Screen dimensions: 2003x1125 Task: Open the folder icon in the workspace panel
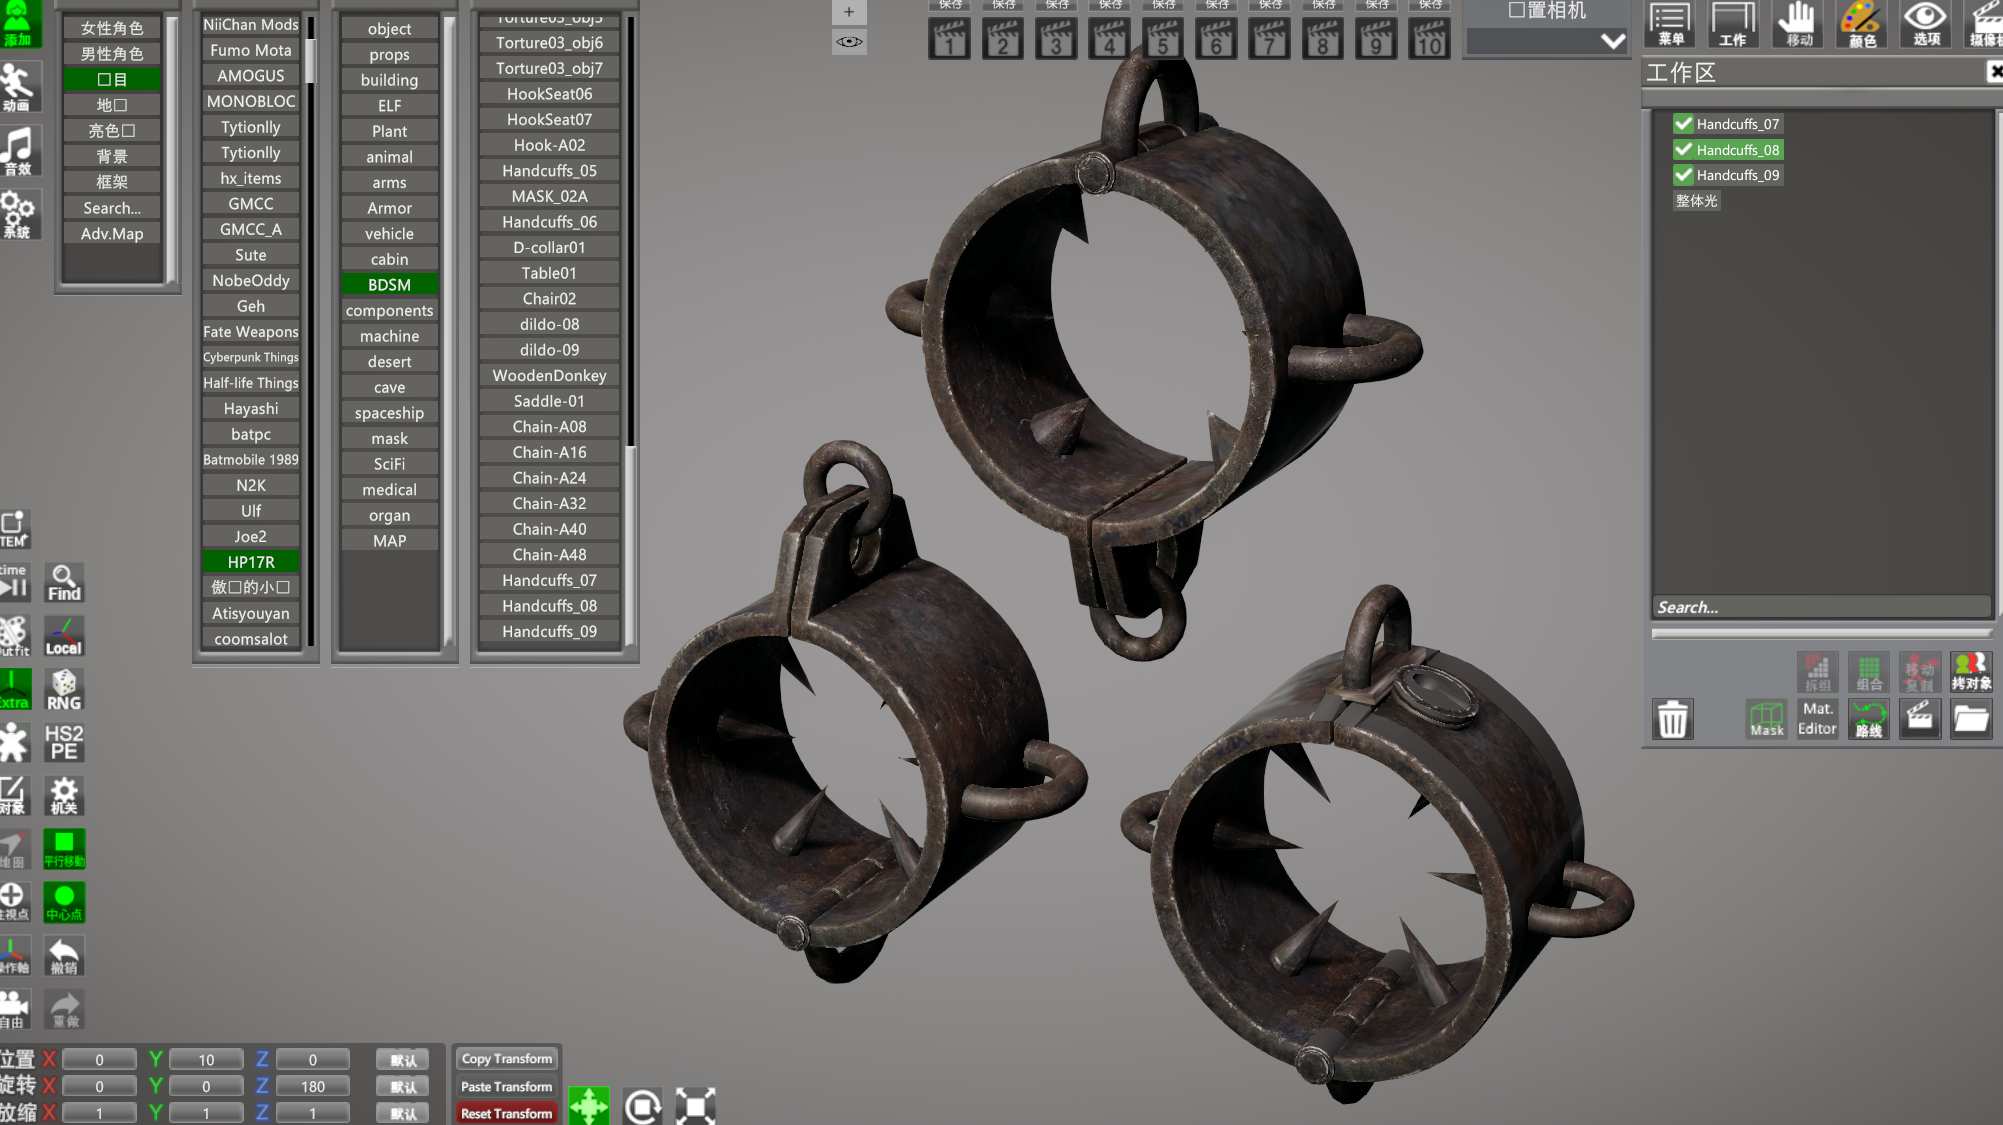1971,719
